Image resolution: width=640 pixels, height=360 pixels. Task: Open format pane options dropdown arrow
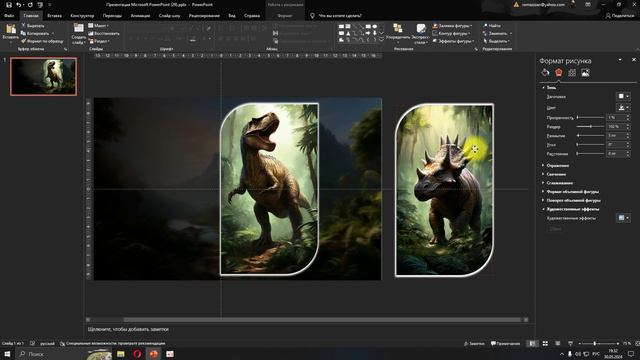pos(620,60)
